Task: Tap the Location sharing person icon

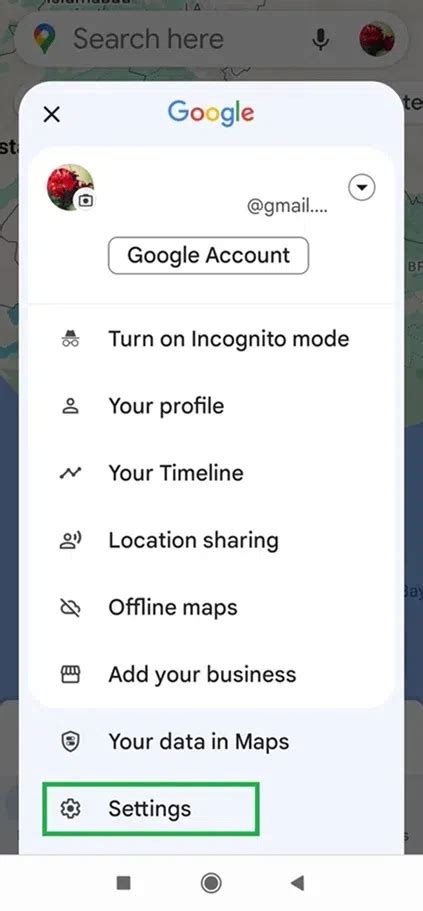Action: pyautogui.click(x=70, y=540)
